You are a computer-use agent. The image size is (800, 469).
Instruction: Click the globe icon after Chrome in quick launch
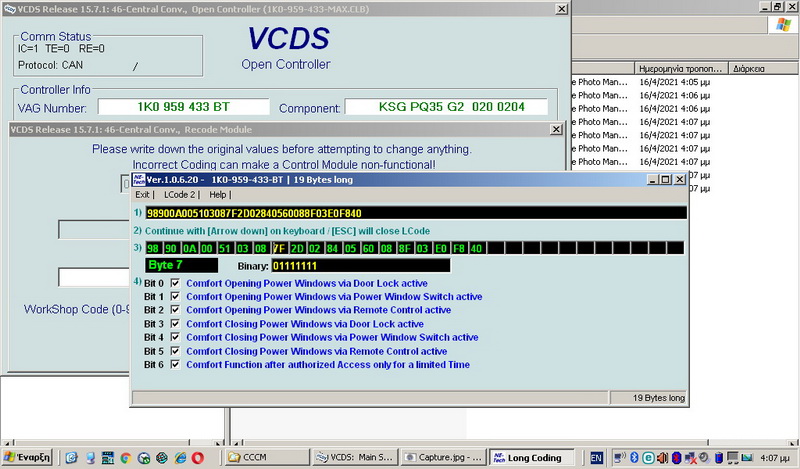[x=144, y=458]
